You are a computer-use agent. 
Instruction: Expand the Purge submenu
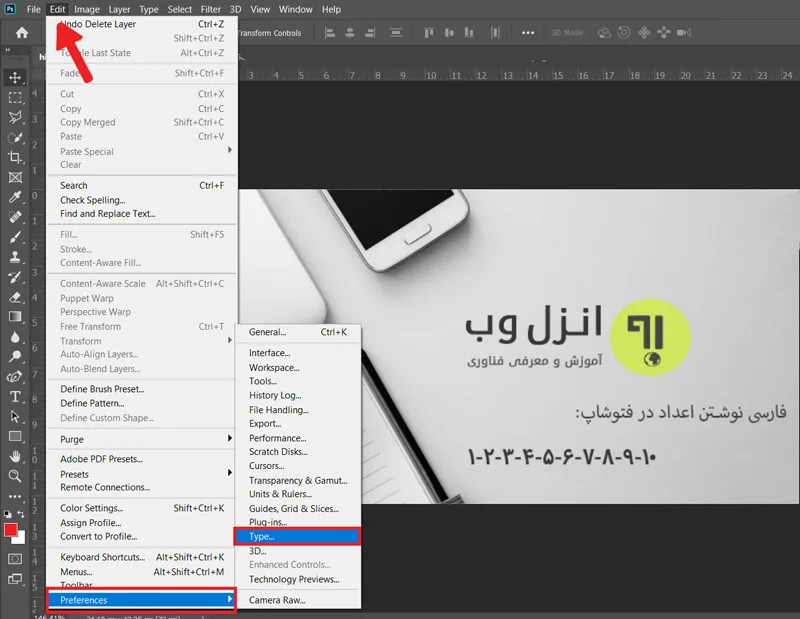click(x=140, y=439)
